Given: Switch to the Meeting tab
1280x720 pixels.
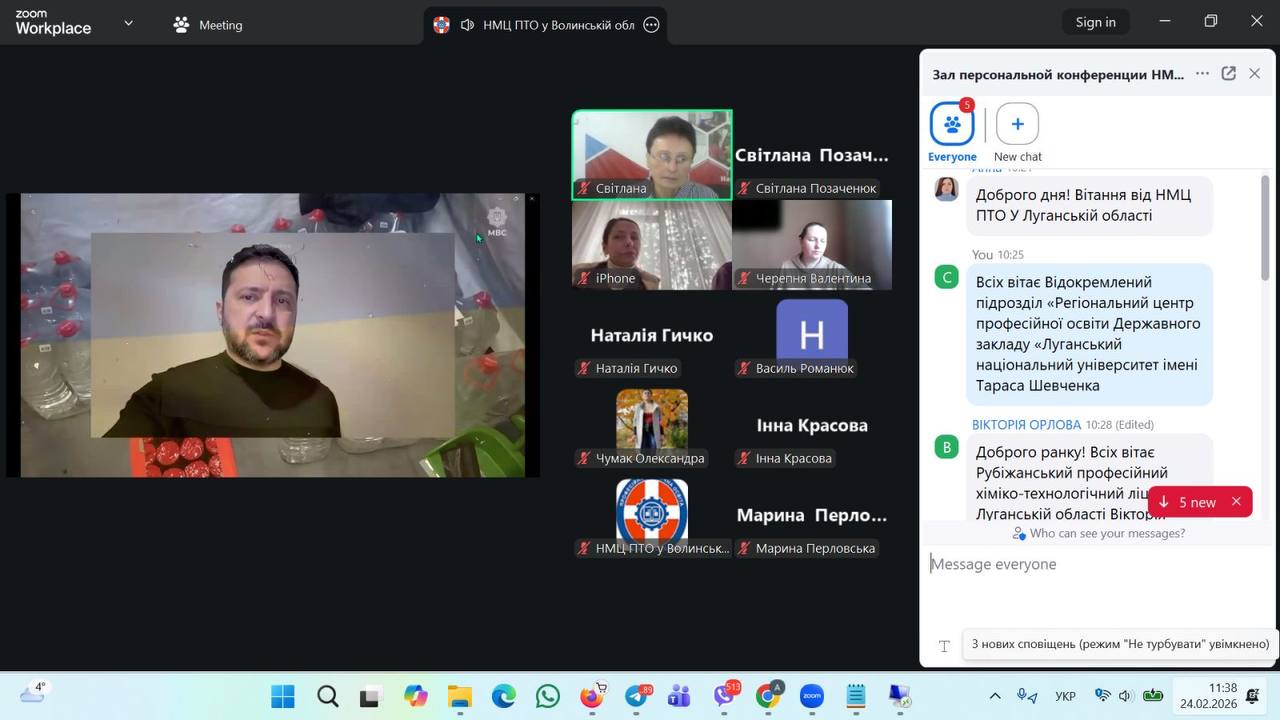Looking at the screenshot, I should pos(208,25).
